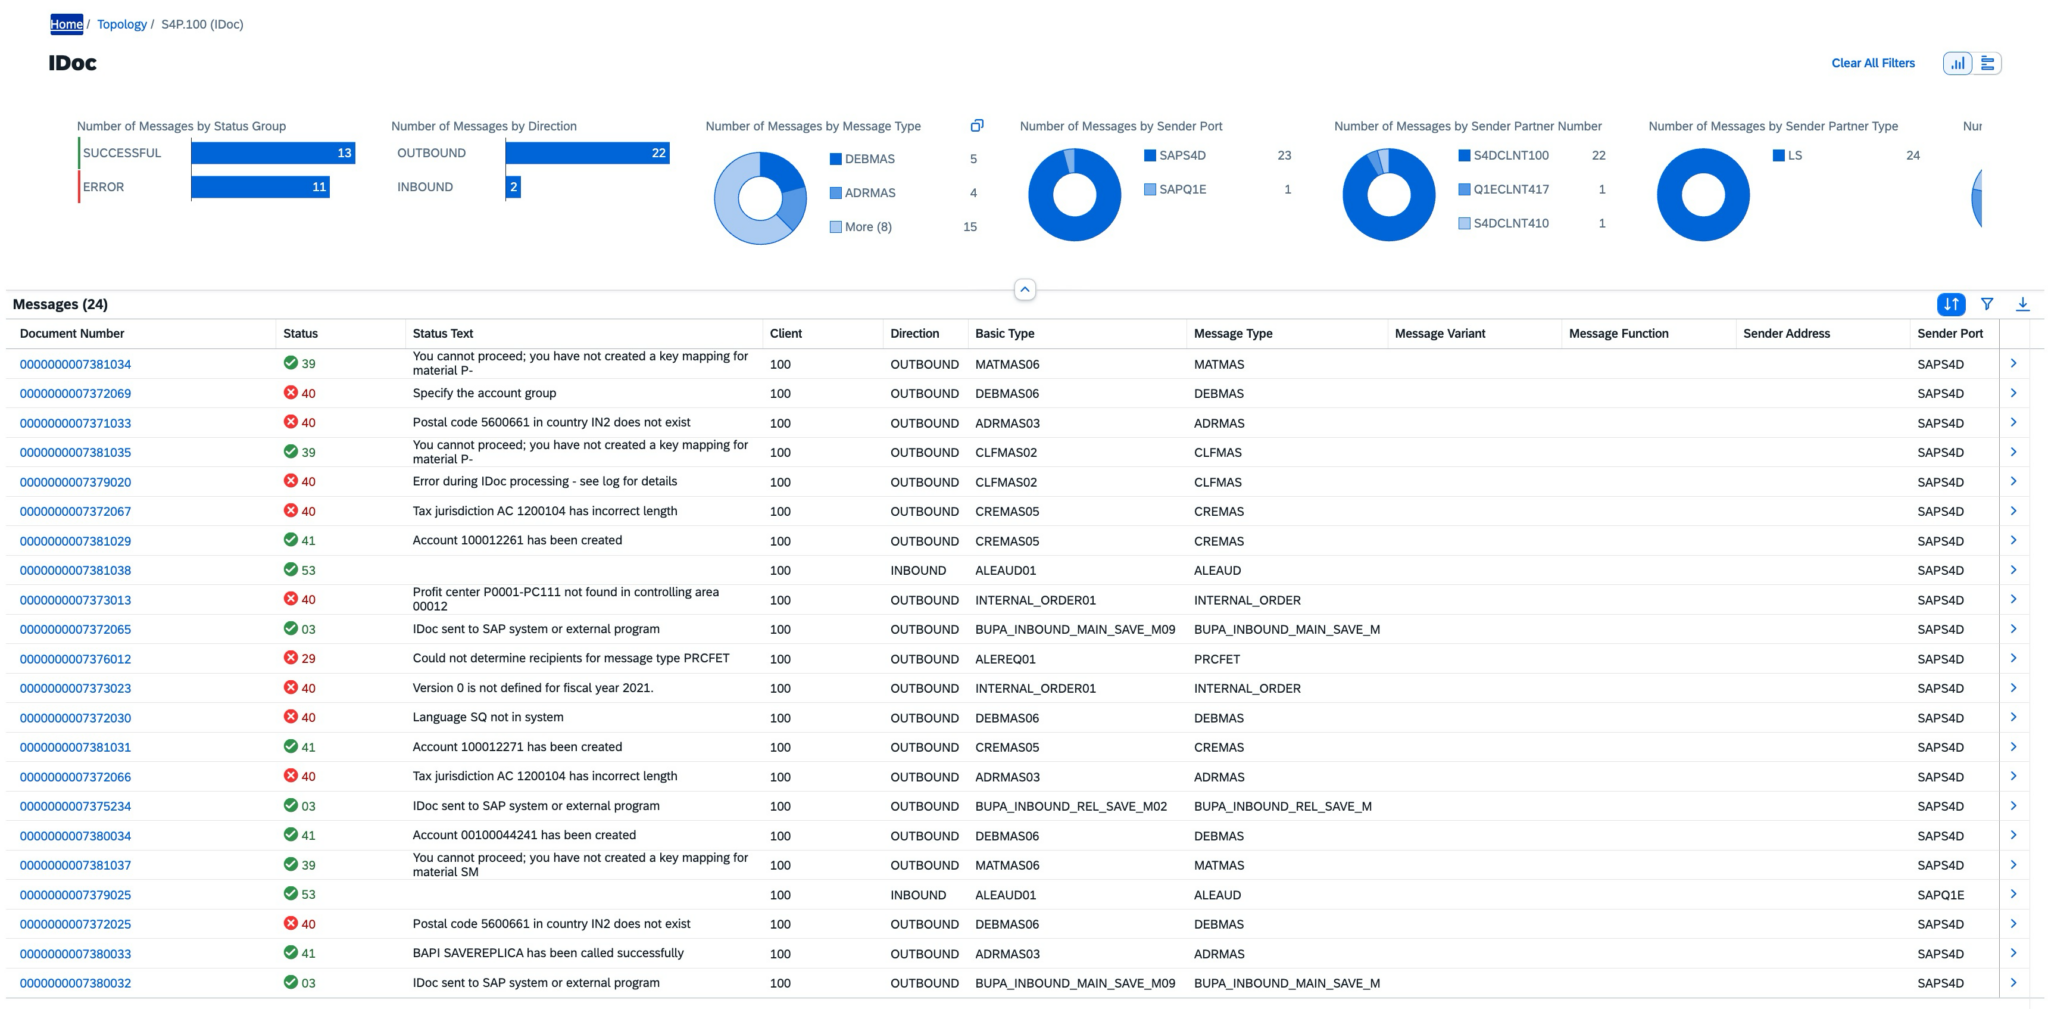Screen dimensions: 2048x1009
Task: Click the green success icon for document 0000000007381038
Action: click(291, 570)
